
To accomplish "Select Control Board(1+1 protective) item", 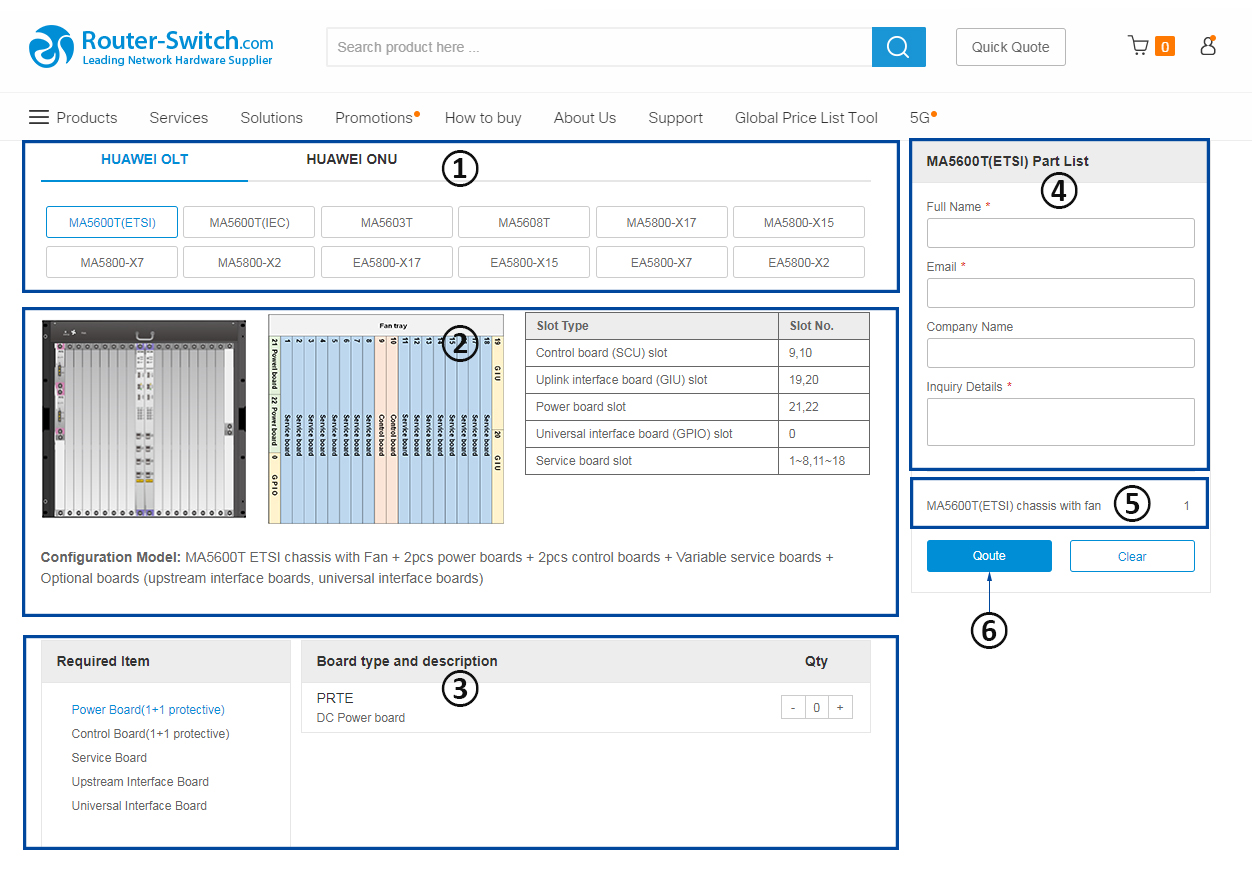I will (x=150, y=734).
